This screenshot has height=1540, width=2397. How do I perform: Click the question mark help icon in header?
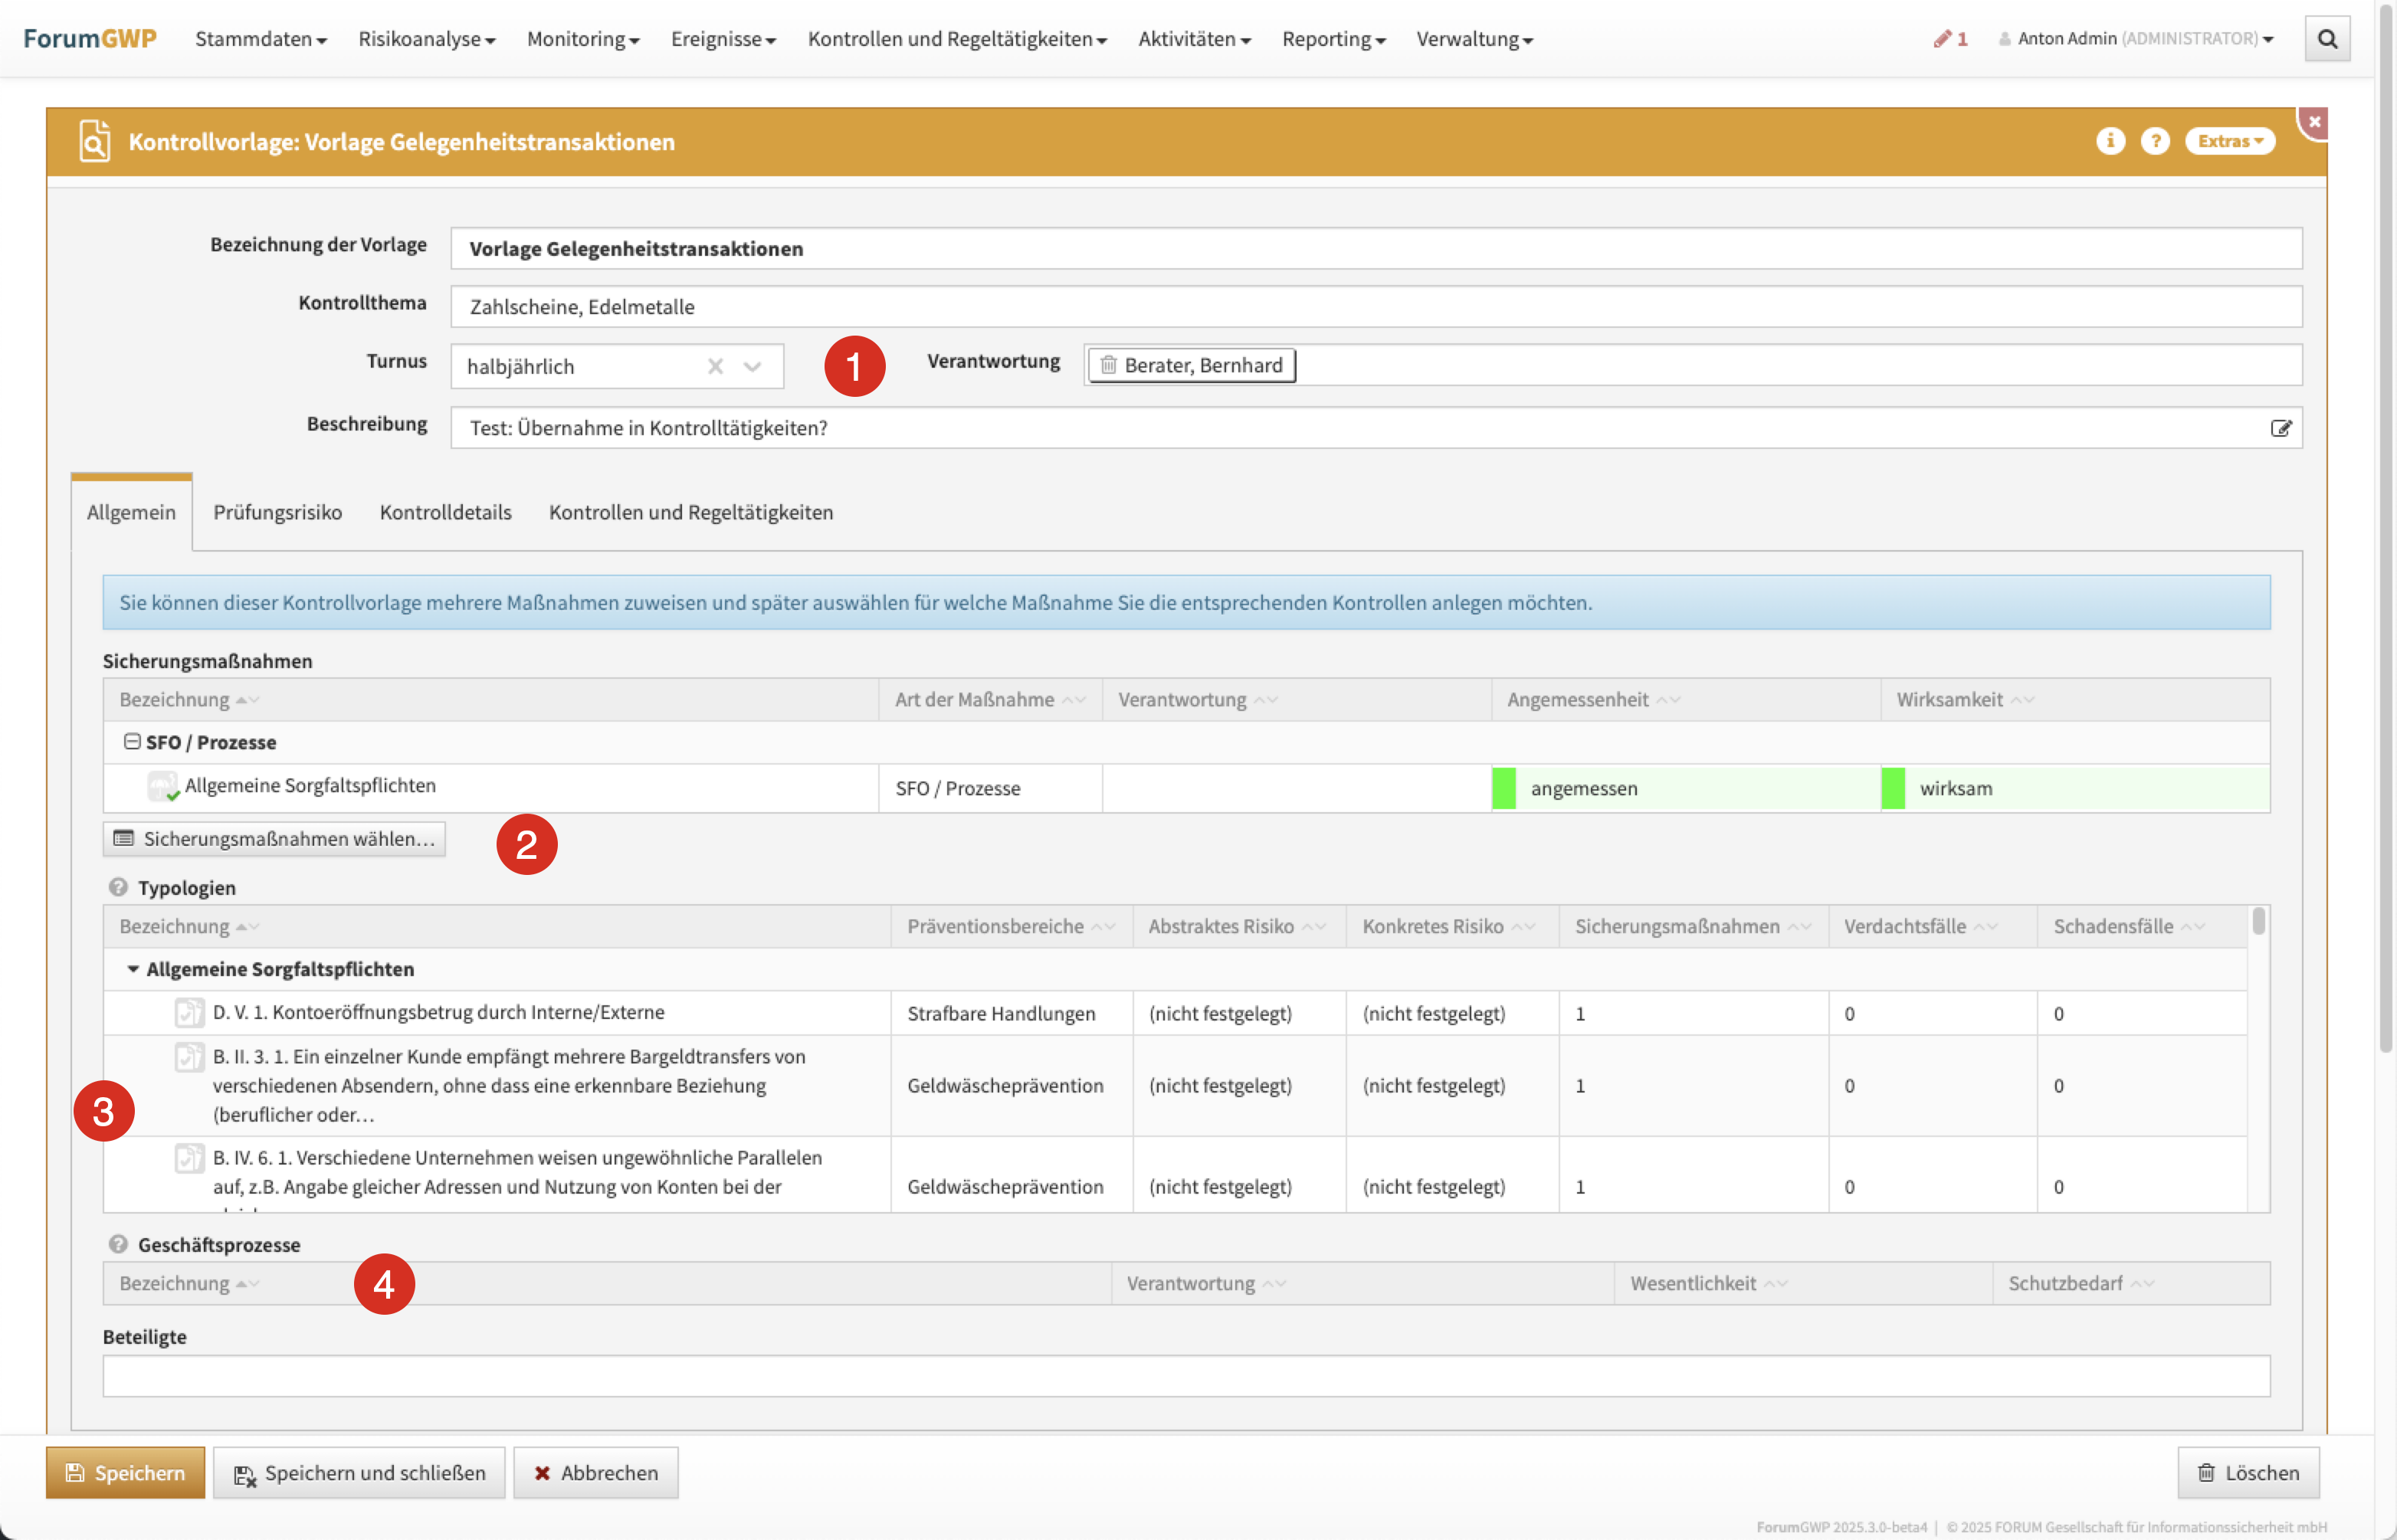coord(2155,141)
